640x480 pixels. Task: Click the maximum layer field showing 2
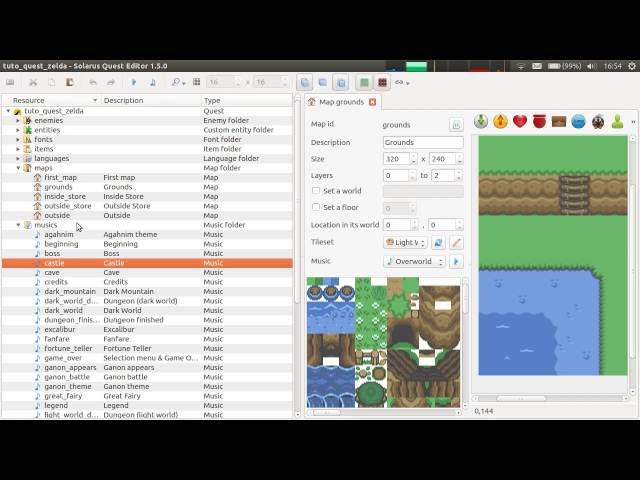click(x=446, y=176)
